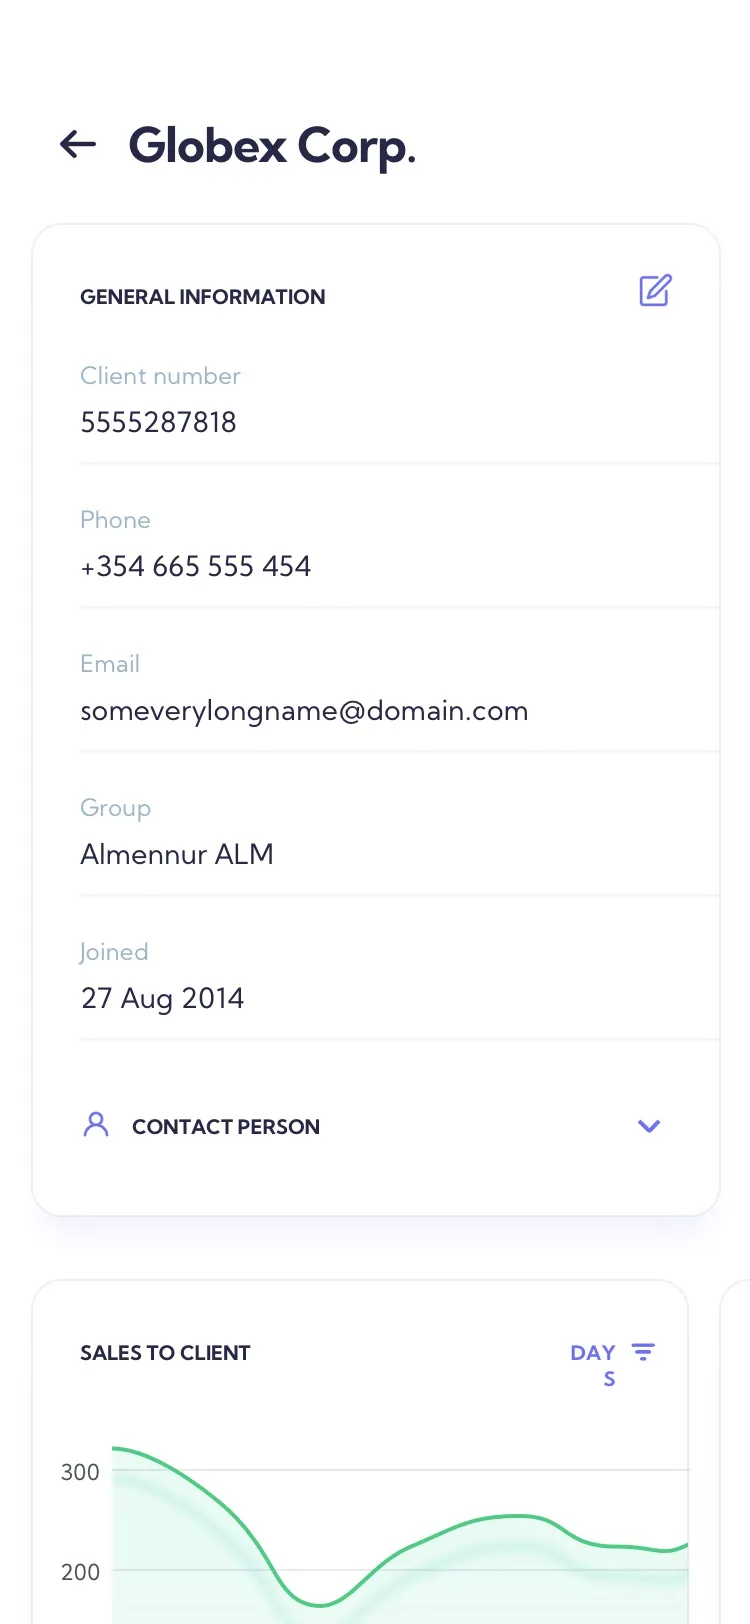
Task: Tap the partially visible next card at right edge
Action: click(736, 1452)
